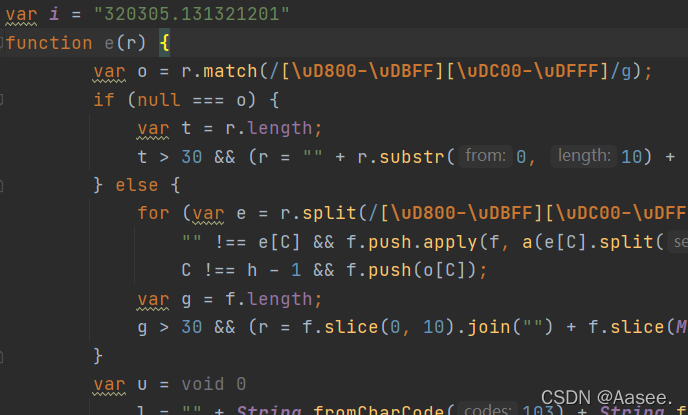This screenshot has width=688, height=415.
Task: Click the highlighted opening brace after e(r)
Action: (164, 43)
